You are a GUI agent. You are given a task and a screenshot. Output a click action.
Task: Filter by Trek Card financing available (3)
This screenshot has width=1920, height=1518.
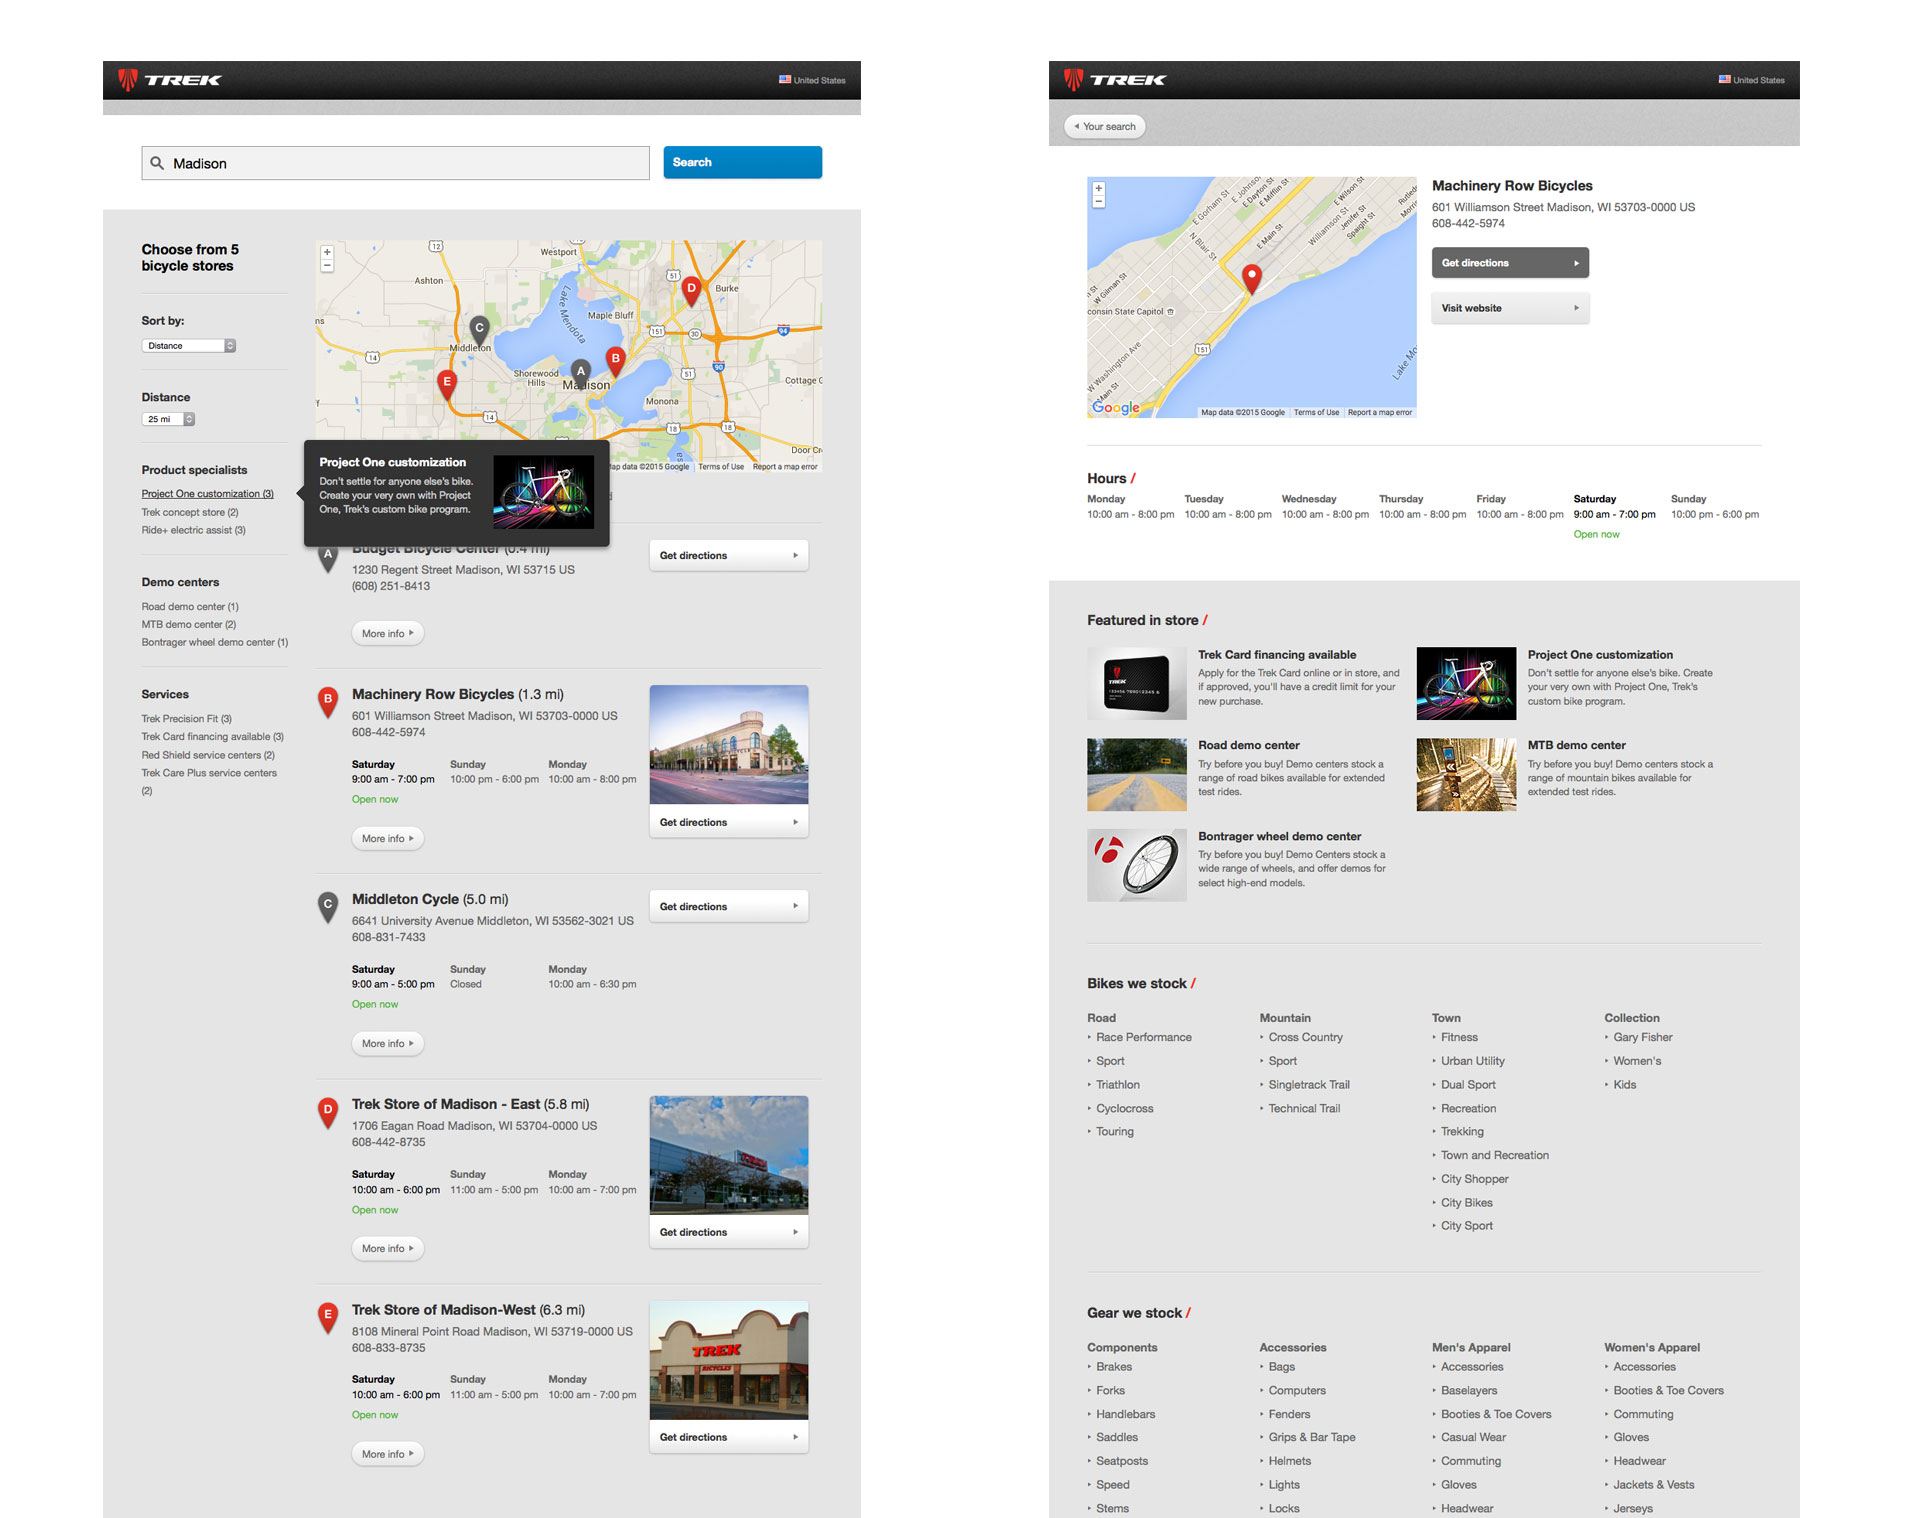click(x=213, y=737)
